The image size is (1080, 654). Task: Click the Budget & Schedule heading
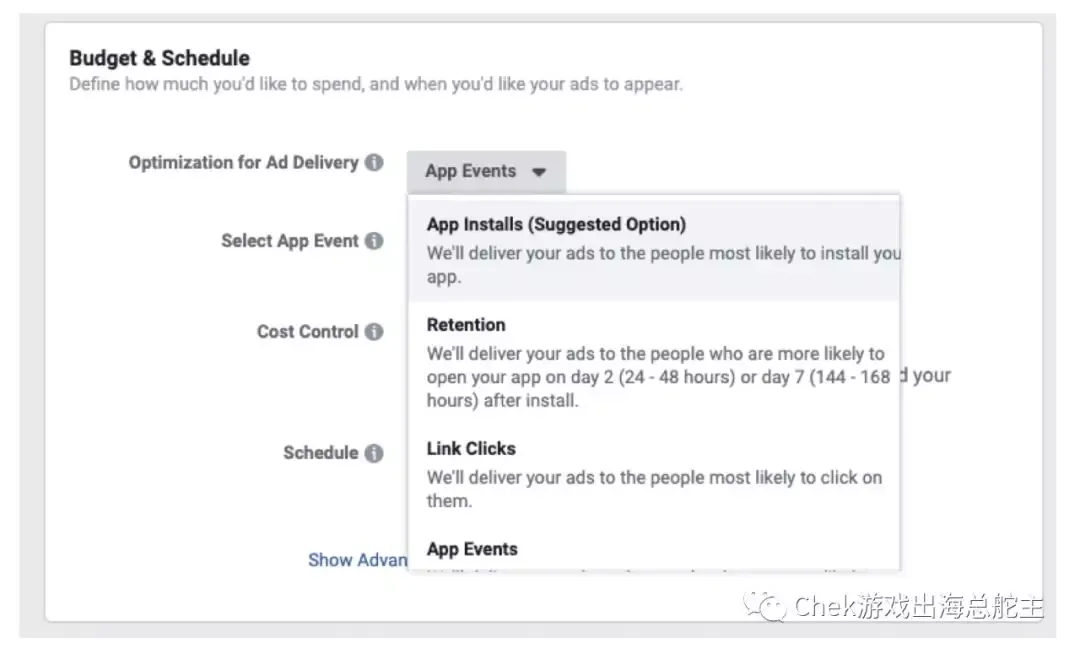159,58
